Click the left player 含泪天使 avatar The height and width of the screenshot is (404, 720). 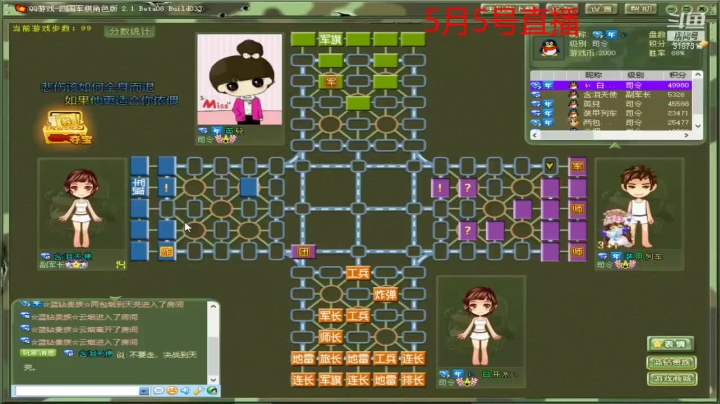(82, 204)
